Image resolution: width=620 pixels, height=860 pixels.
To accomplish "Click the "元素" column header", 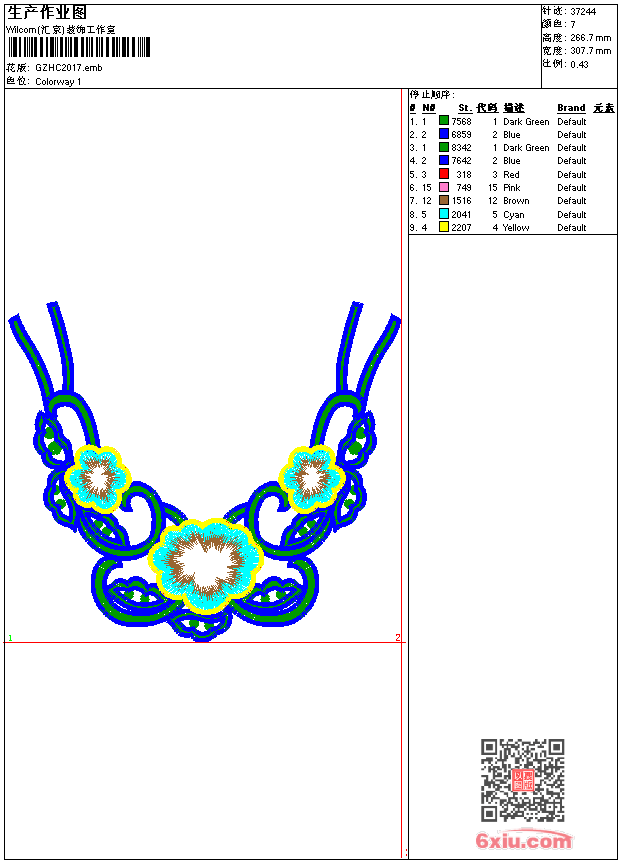I will tap(604, 108).
